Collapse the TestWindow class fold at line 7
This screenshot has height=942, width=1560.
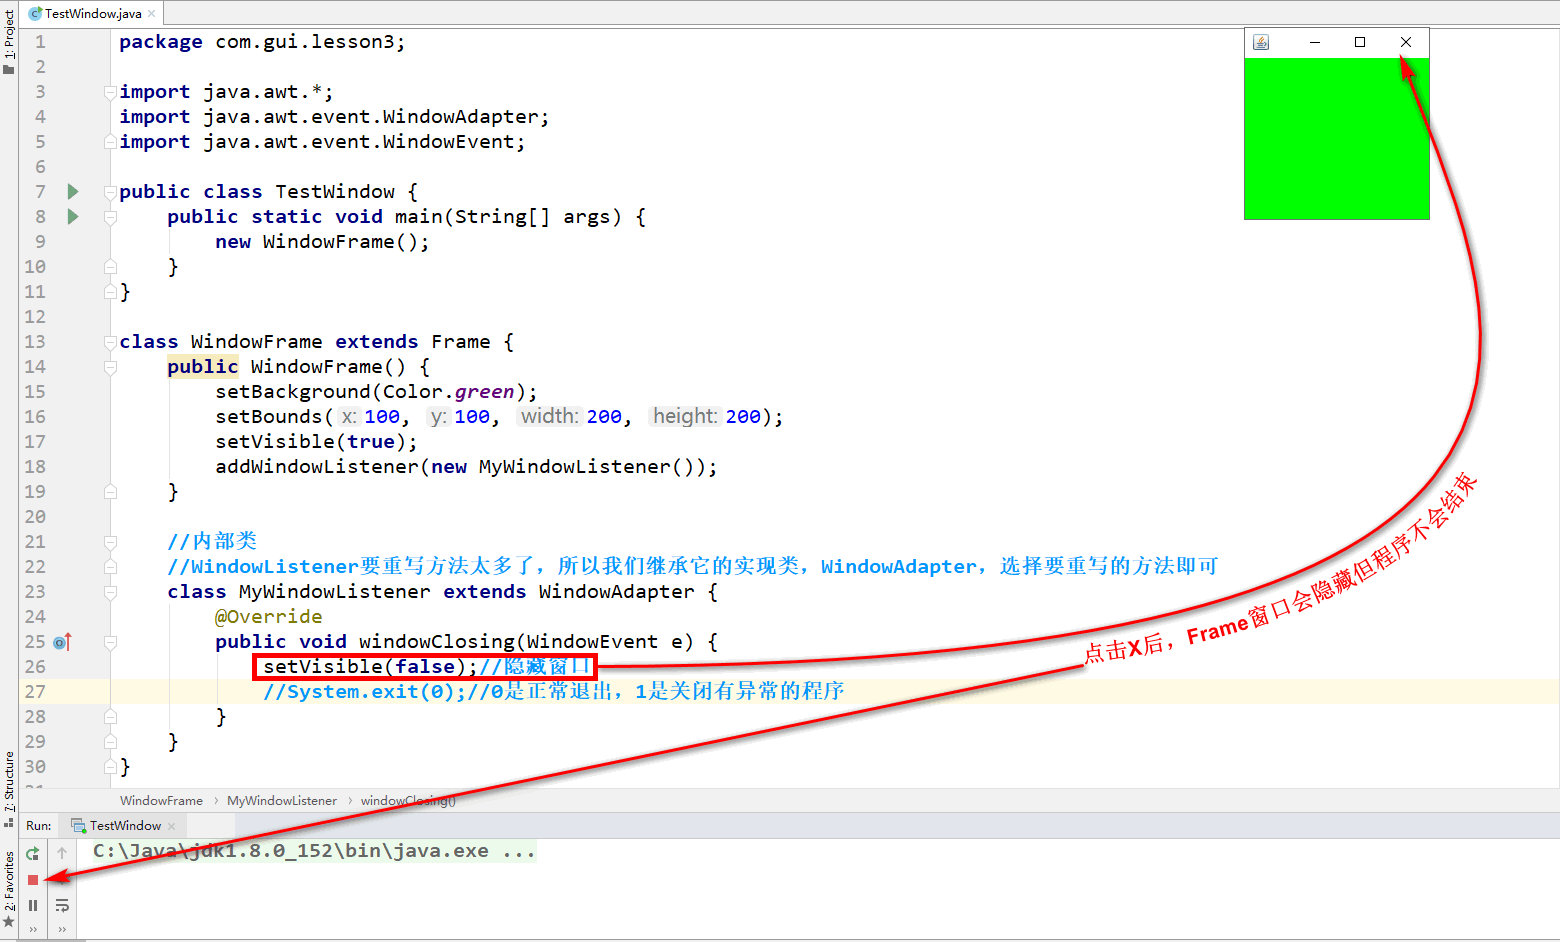(x=110, y=192)
